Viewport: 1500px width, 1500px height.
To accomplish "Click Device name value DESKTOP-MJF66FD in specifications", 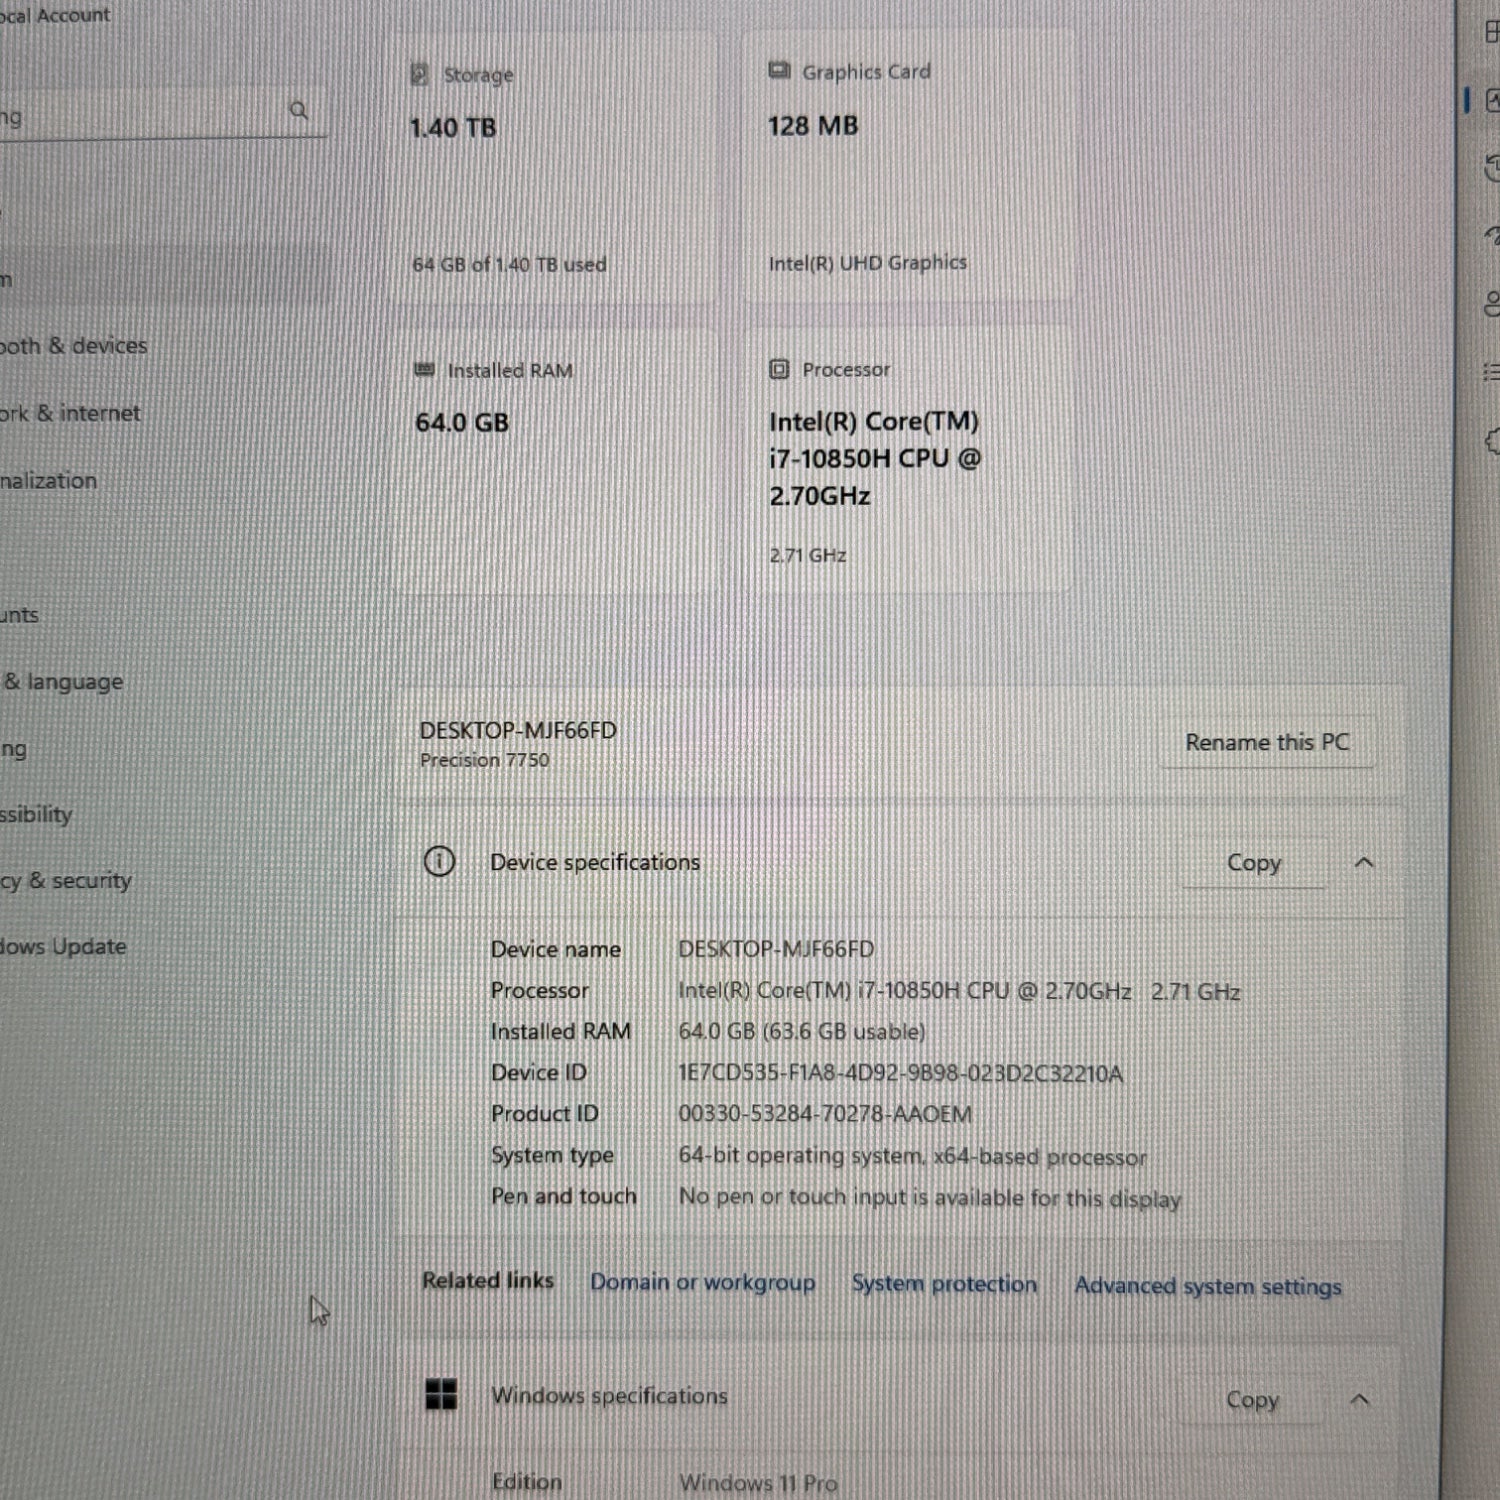I will [x=776, y=948].
